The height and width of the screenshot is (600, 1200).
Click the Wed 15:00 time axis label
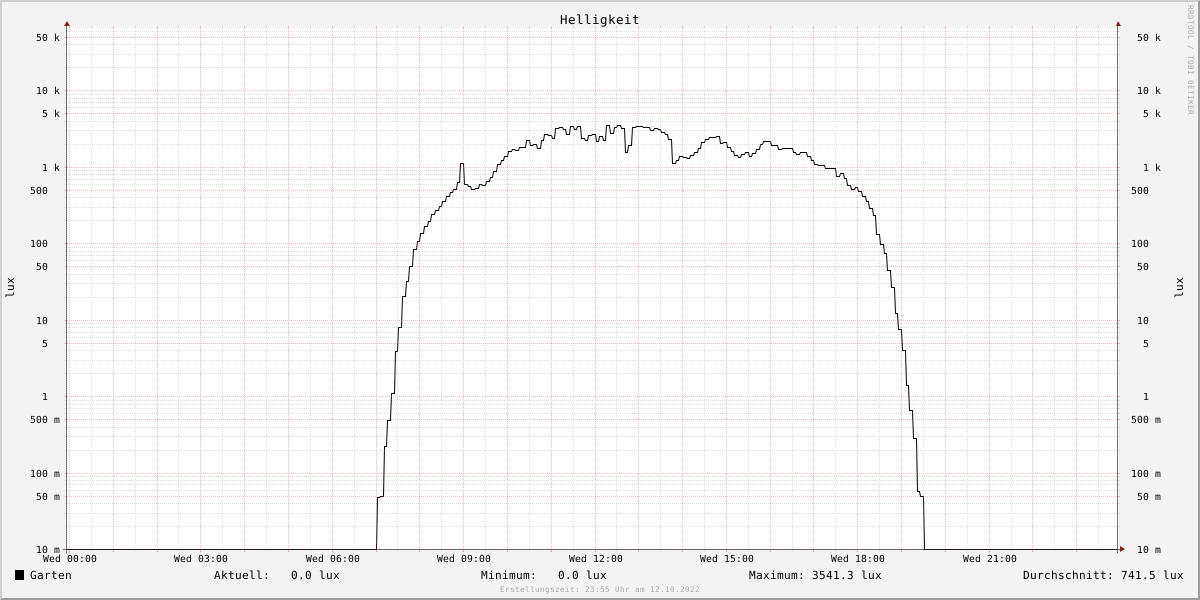click(x=727, y=559)
